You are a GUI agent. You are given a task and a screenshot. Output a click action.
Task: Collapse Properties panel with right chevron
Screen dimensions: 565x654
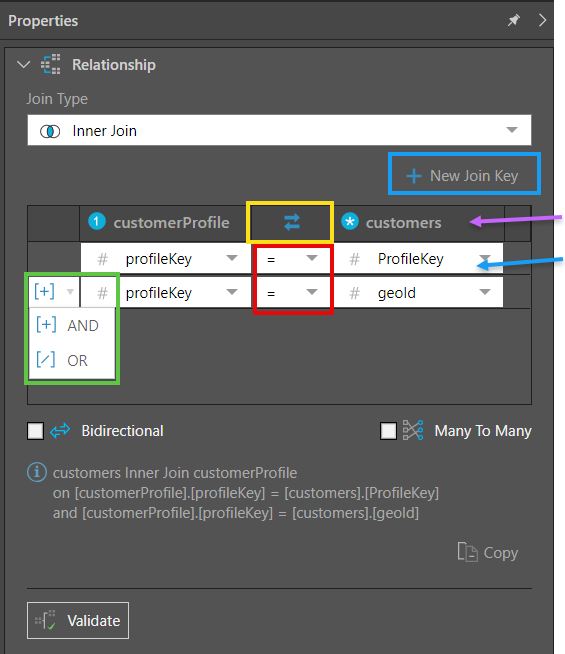point(542,20)
